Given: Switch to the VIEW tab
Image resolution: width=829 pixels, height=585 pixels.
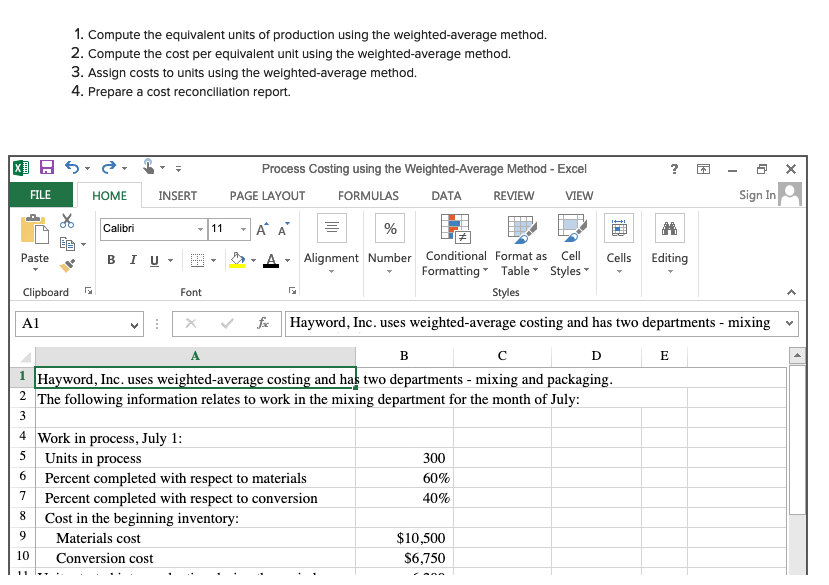Looking at the screenshot, I should (579, 196).
